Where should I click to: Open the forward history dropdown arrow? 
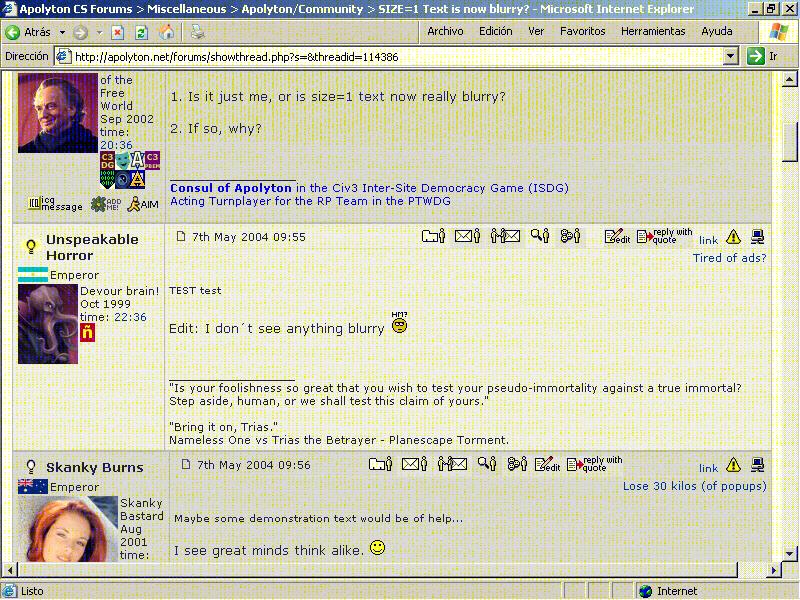pyautogui.click(x=97, y=32)
